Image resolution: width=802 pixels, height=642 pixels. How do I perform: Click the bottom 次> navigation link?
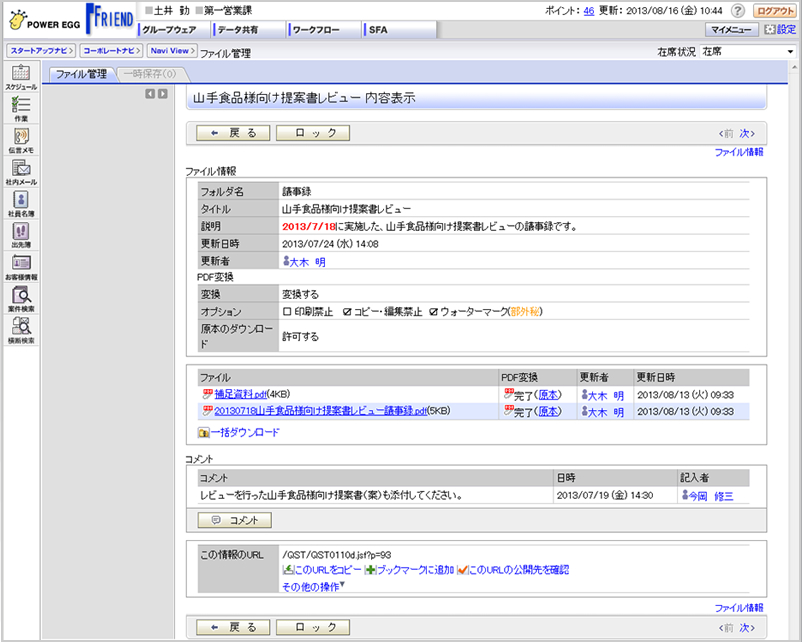(x=747, y=628)
